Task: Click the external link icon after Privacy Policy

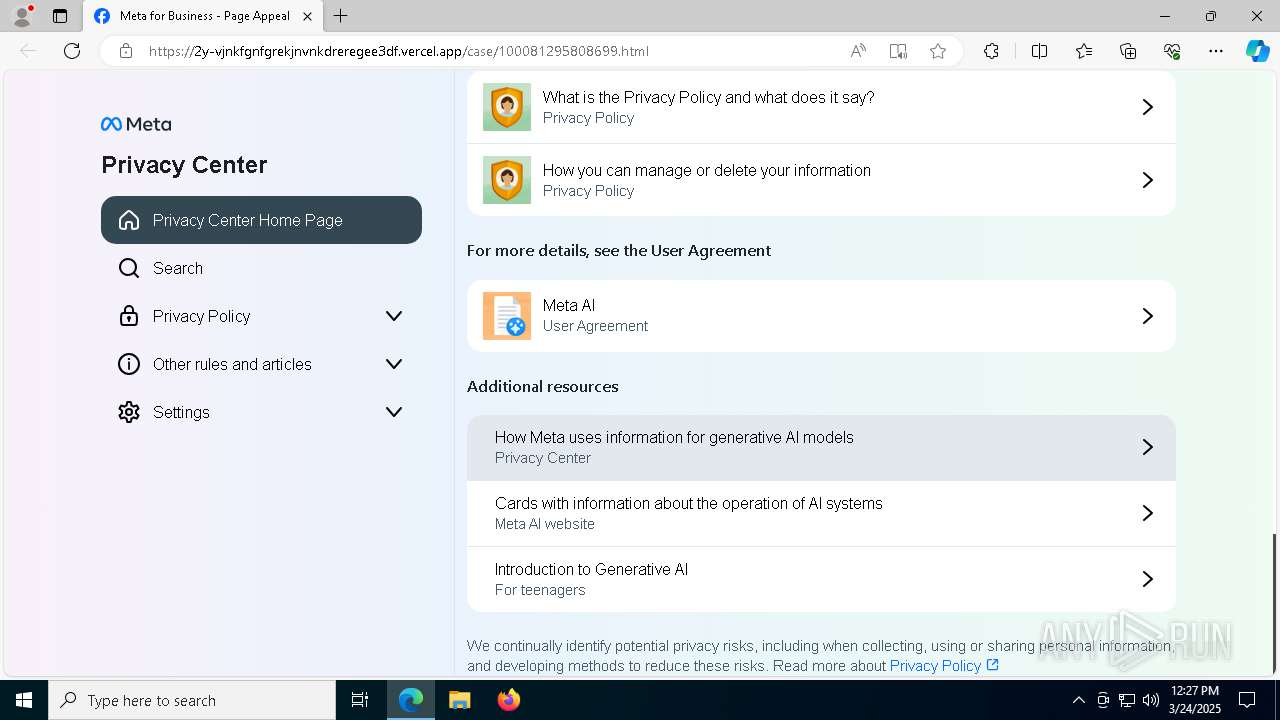Action: click(x=992, y=665)
